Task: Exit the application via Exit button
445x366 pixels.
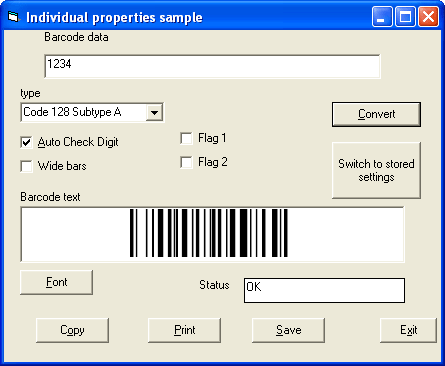Action: click(x=408, y=330)
